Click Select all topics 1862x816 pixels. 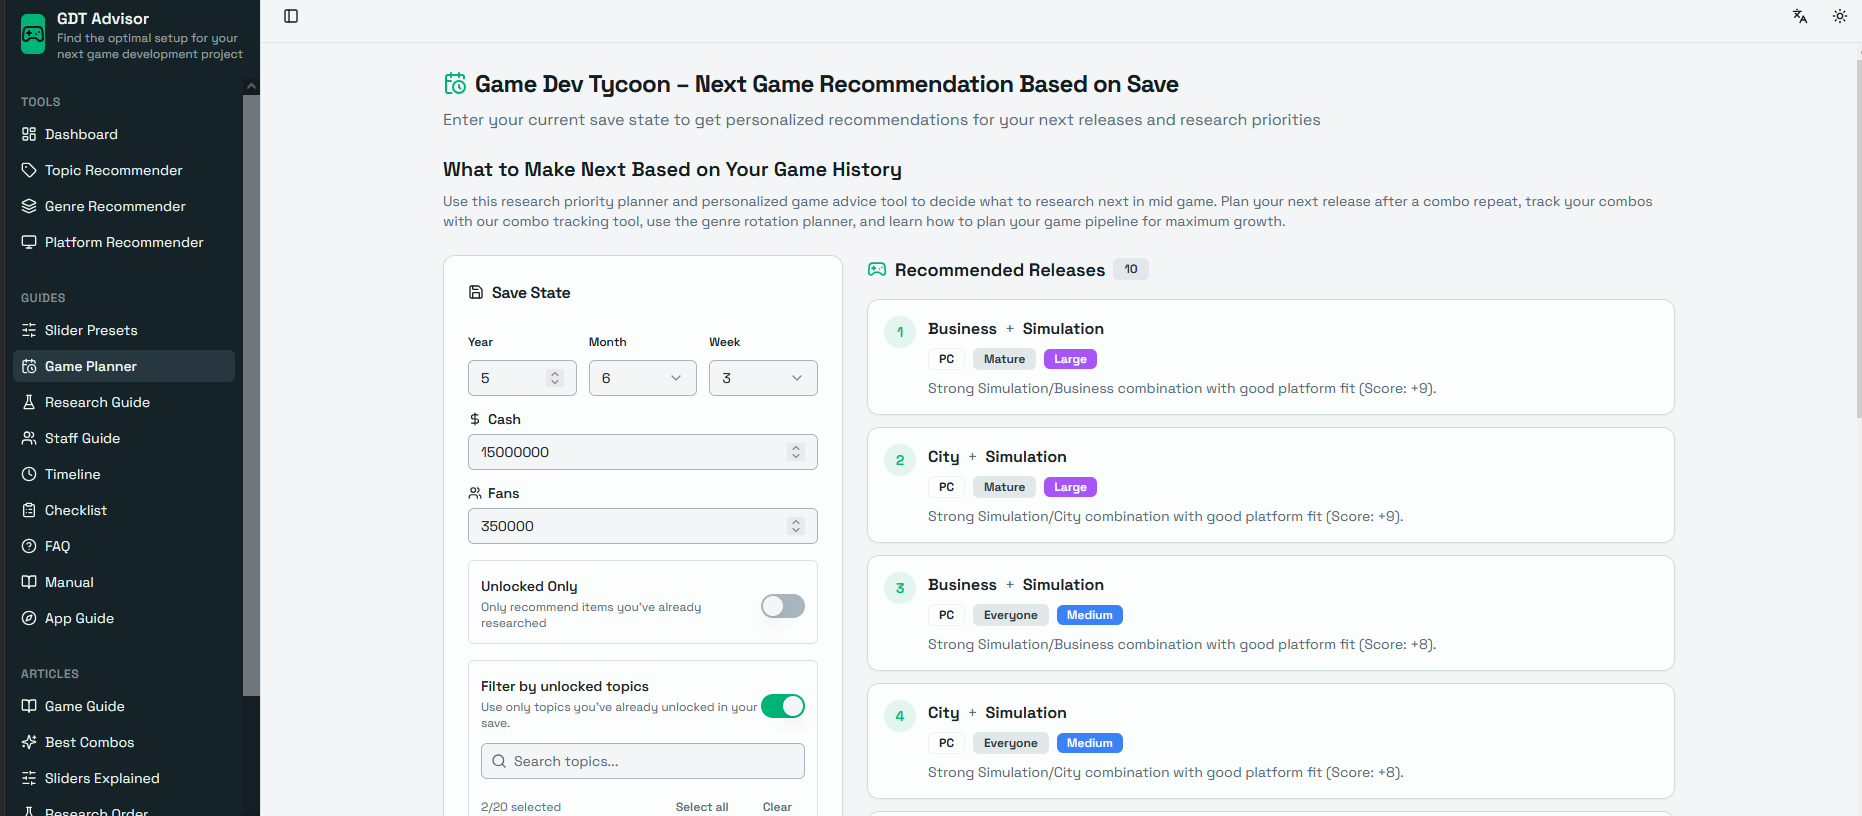coord(701,807)
